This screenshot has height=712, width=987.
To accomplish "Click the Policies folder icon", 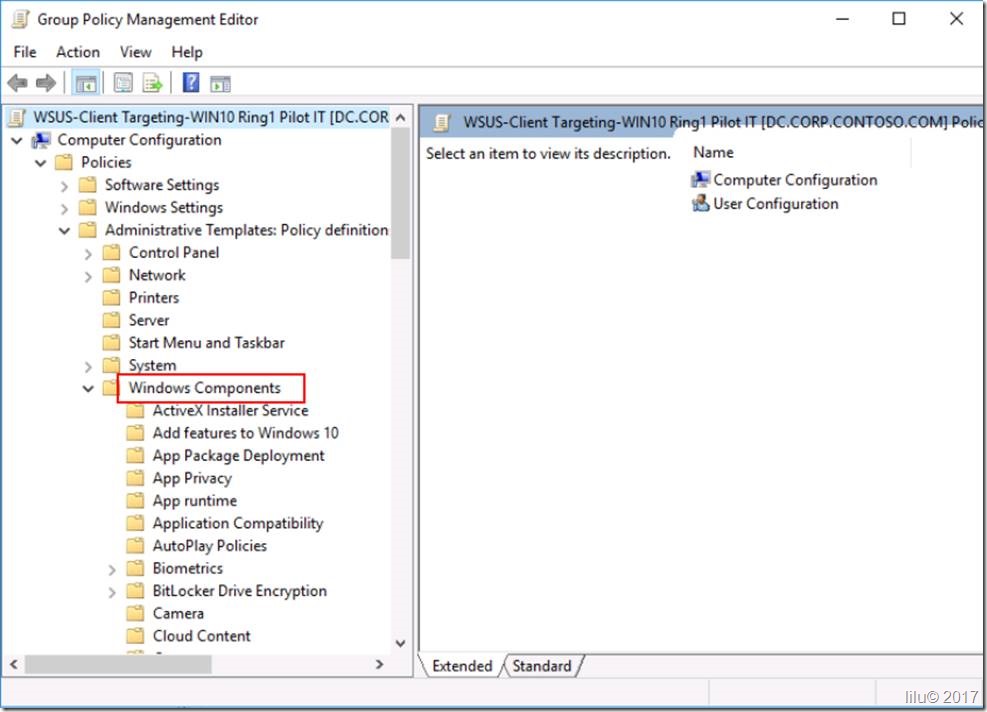I will 64,162.
